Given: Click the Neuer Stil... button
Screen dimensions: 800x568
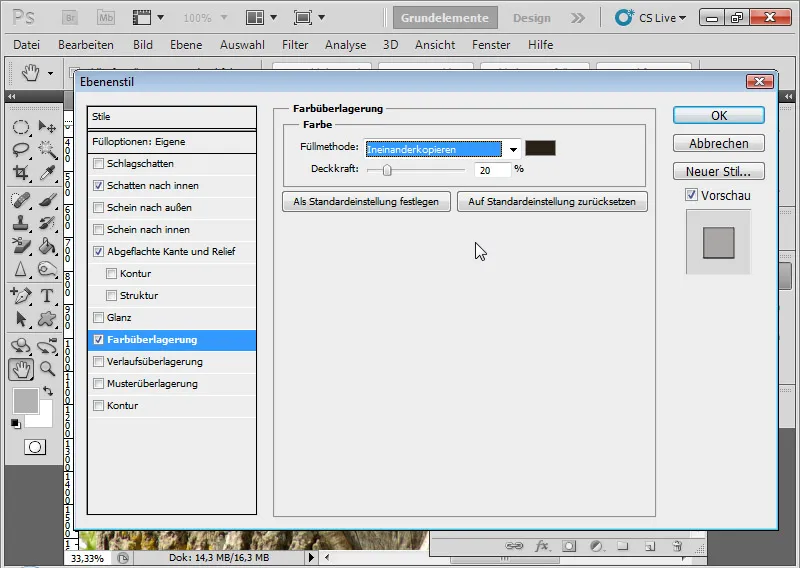Looking at the screenshot, I should pos(719,171).
